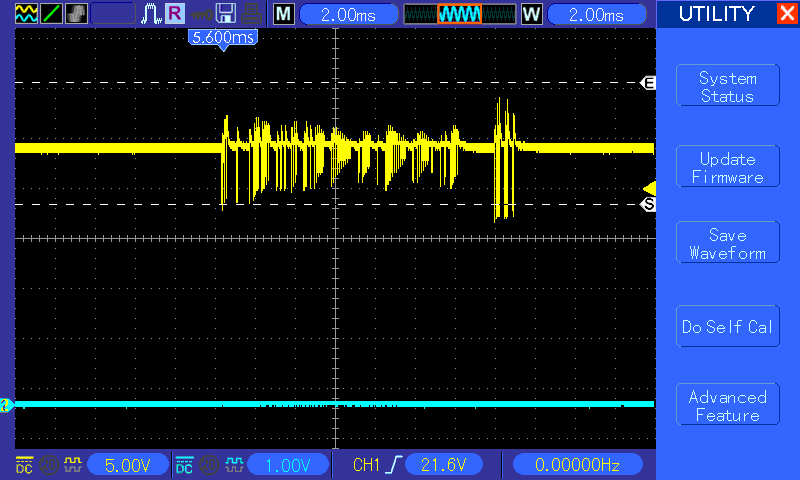Screen dimensions: 800x480
Task: Click the 5.600ms trigger position marker
Action: pos(223,37)
